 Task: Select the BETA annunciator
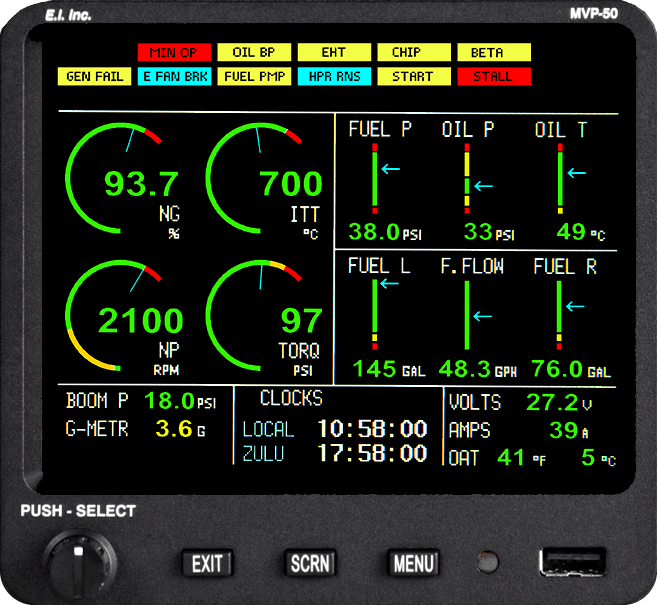tap(494, 52)
